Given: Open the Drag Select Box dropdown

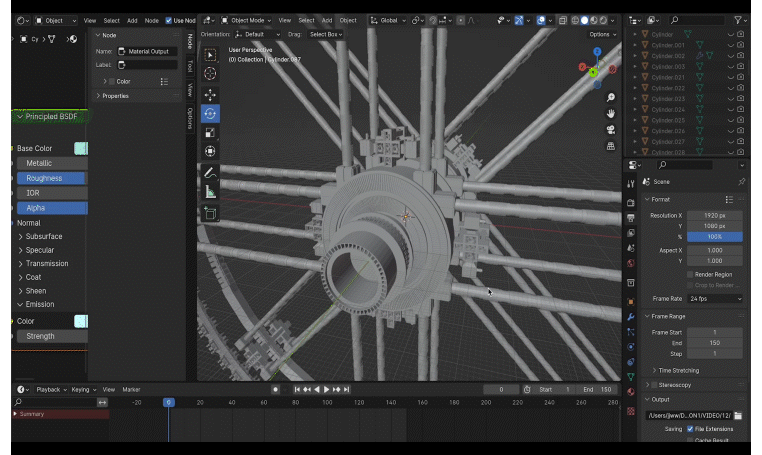Looking at the screenshot, I should [326, 35].
